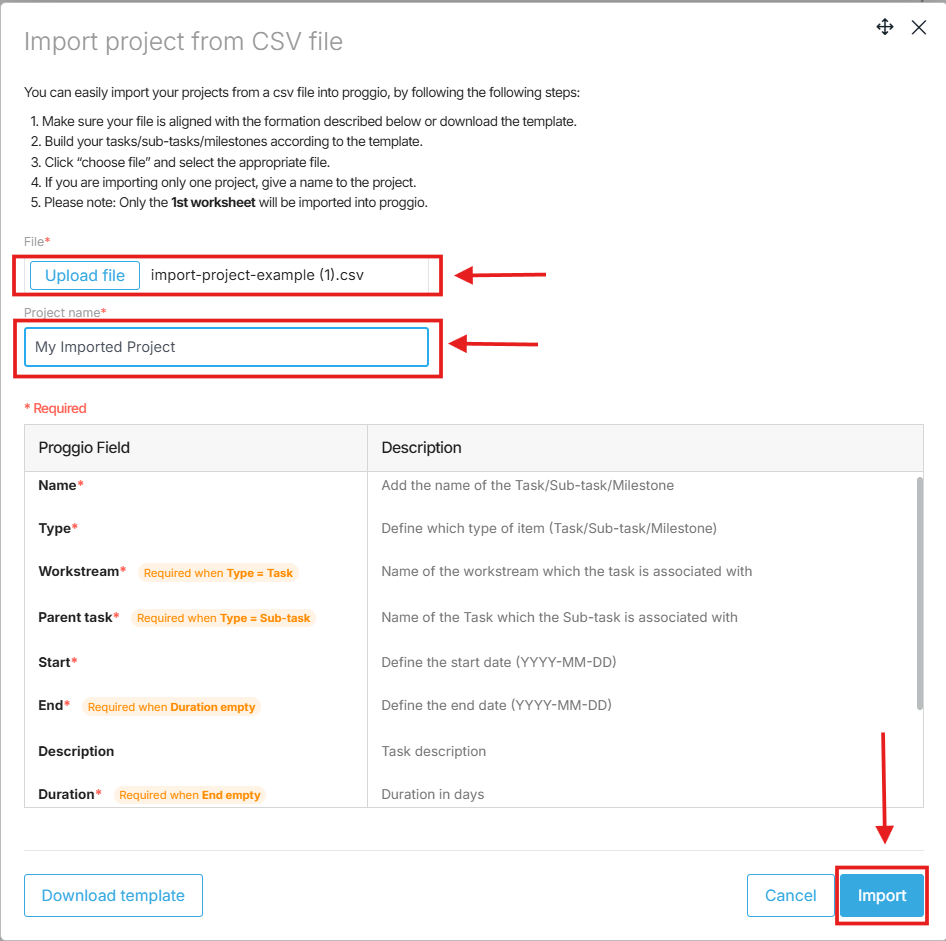
Task: Click the uploaded import-project-example (1).csv filename
Action: pos(257,275)
